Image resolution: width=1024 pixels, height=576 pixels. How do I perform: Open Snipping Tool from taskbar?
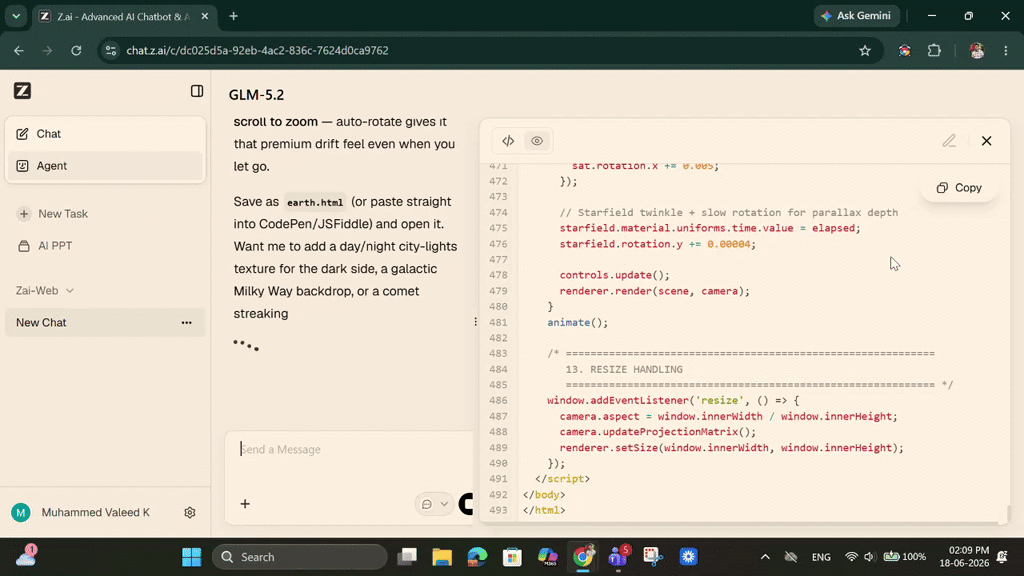(653, 557)
